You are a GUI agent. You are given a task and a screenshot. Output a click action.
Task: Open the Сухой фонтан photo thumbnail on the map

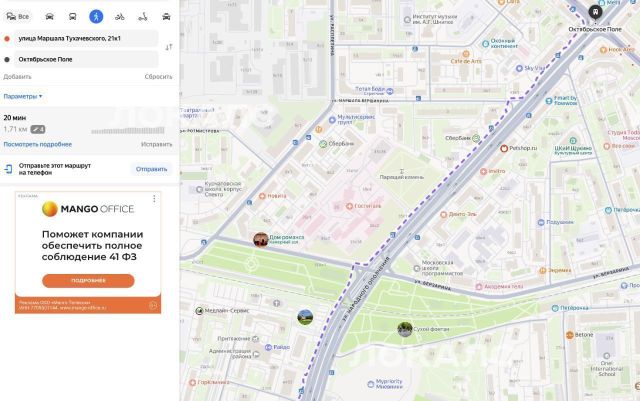tap(405, 328)
